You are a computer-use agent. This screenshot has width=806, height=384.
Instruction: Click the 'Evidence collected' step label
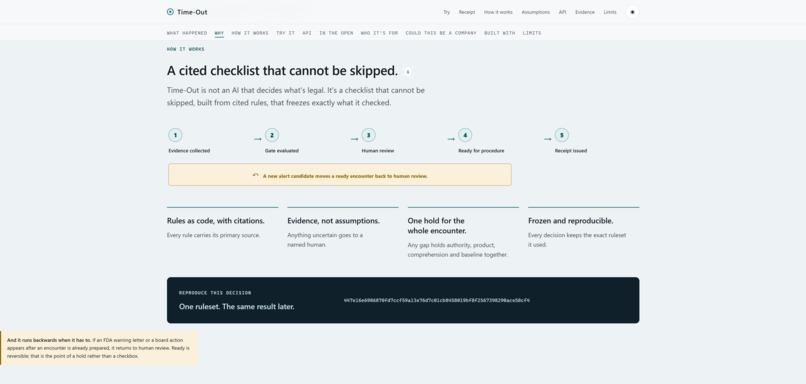189,151
